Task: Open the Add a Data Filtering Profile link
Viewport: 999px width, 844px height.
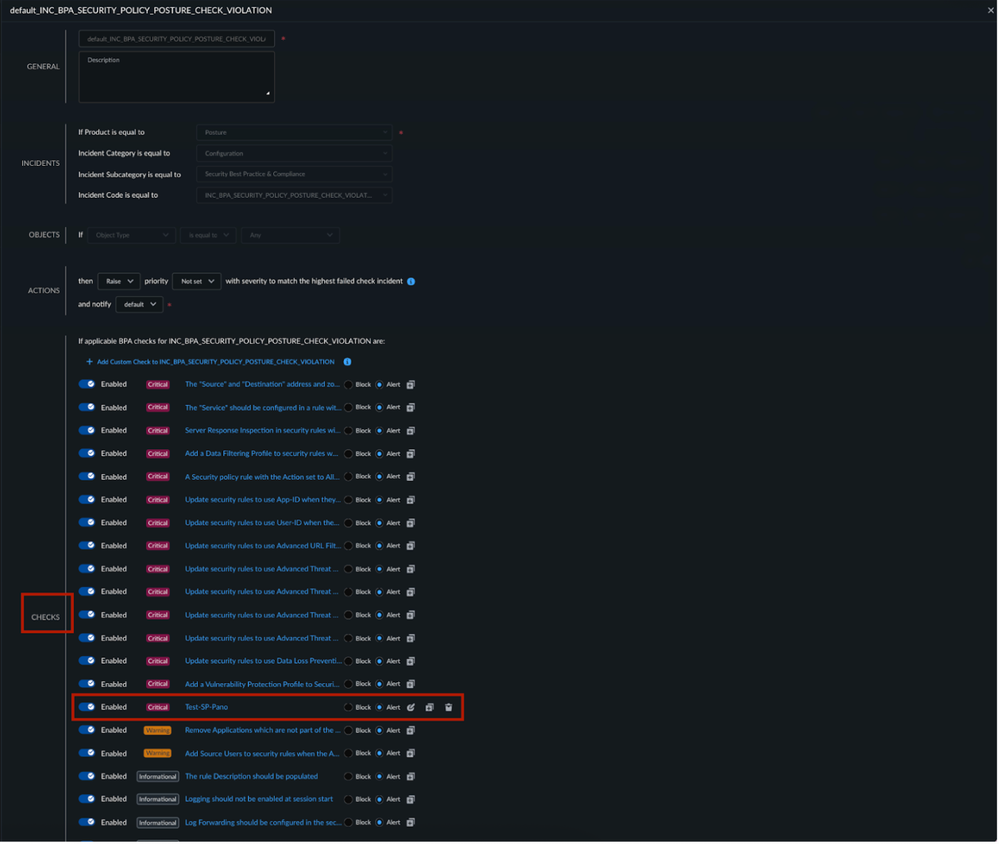Action: [x=262, y=454]
